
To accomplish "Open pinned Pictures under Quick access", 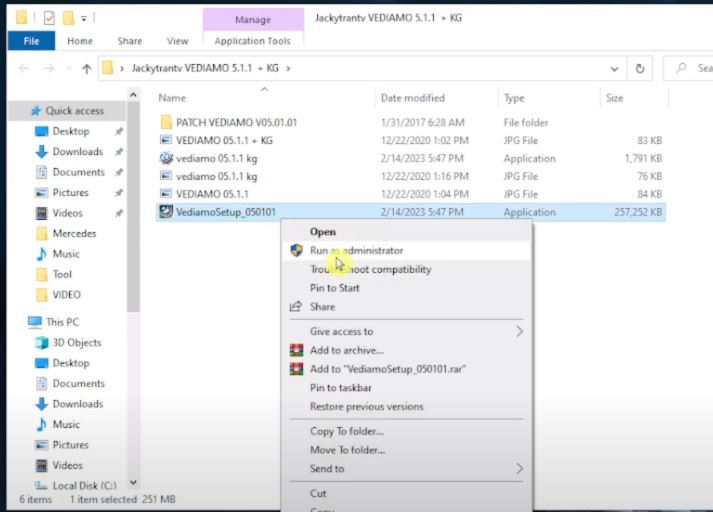I will point(70,192).
